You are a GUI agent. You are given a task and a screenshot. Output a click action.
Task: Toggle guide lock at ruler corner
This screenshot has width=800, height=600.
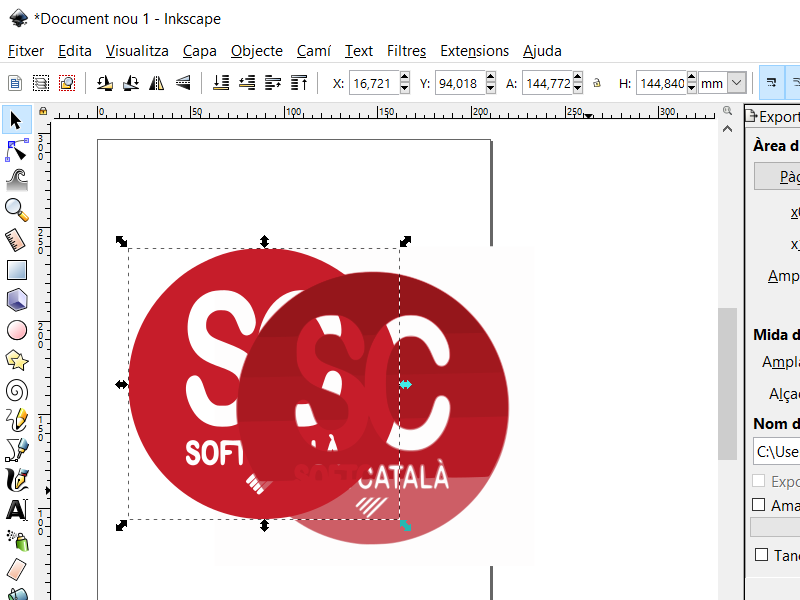point(43,111)
